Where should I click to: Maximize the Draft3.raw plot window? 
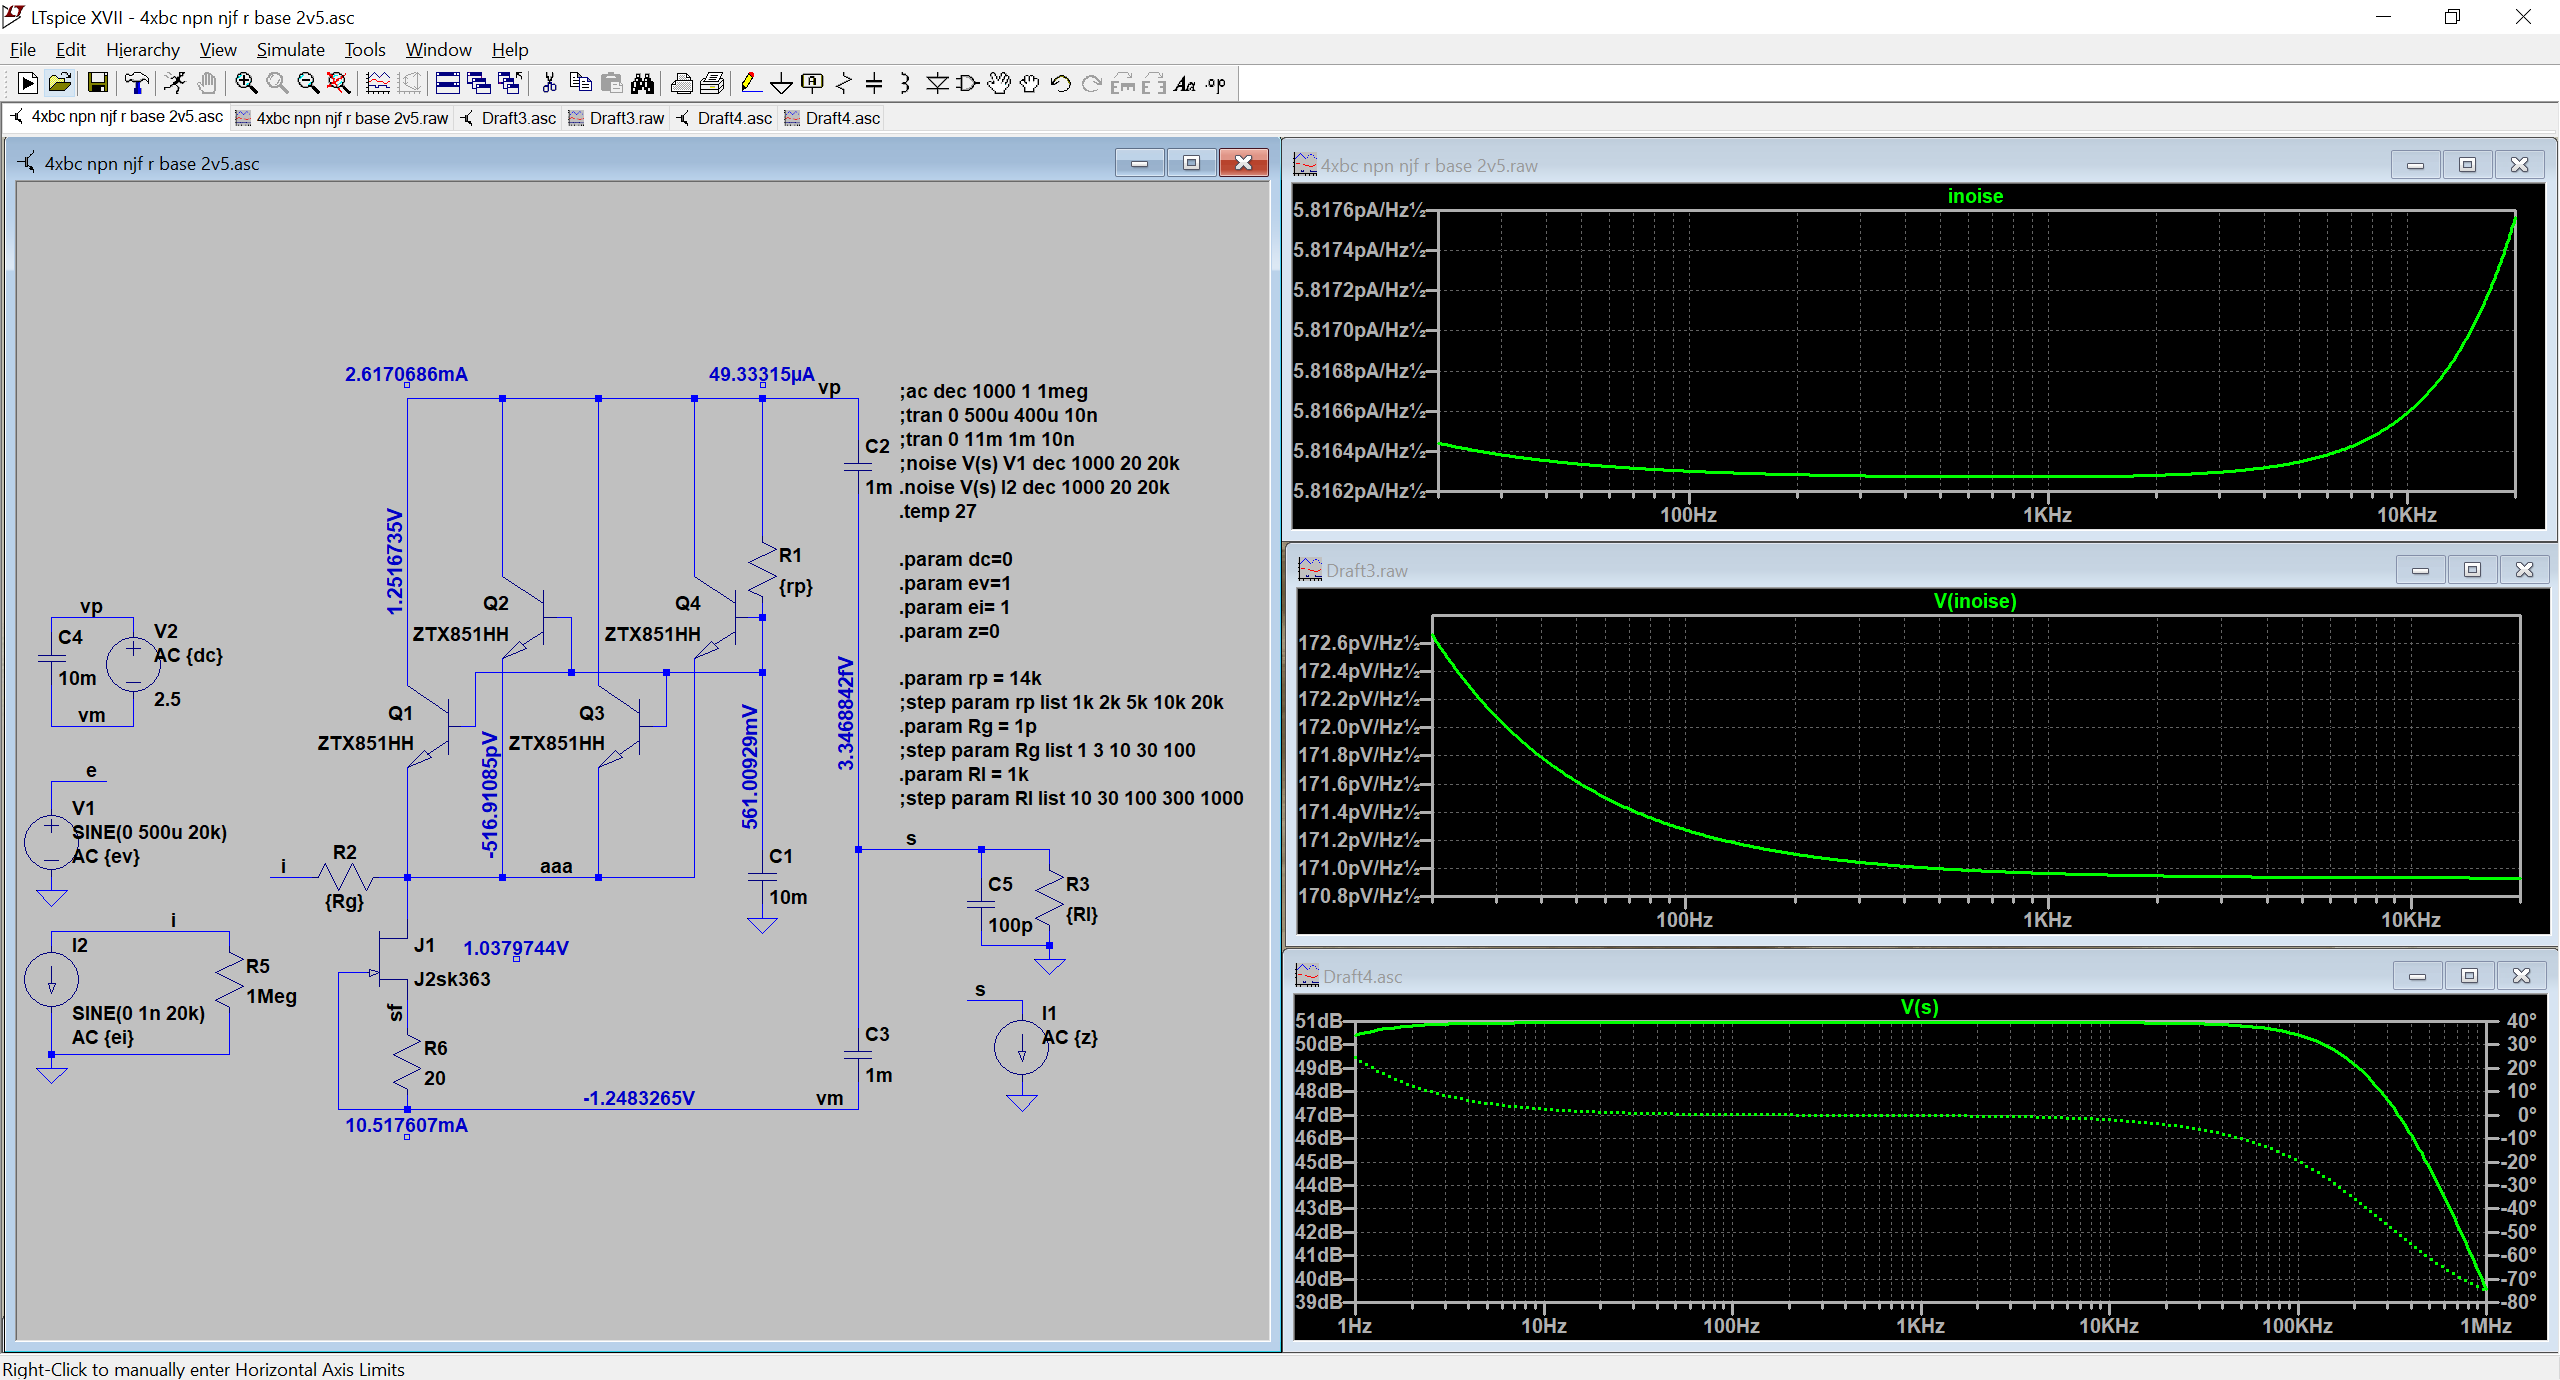click(2472, 570)
